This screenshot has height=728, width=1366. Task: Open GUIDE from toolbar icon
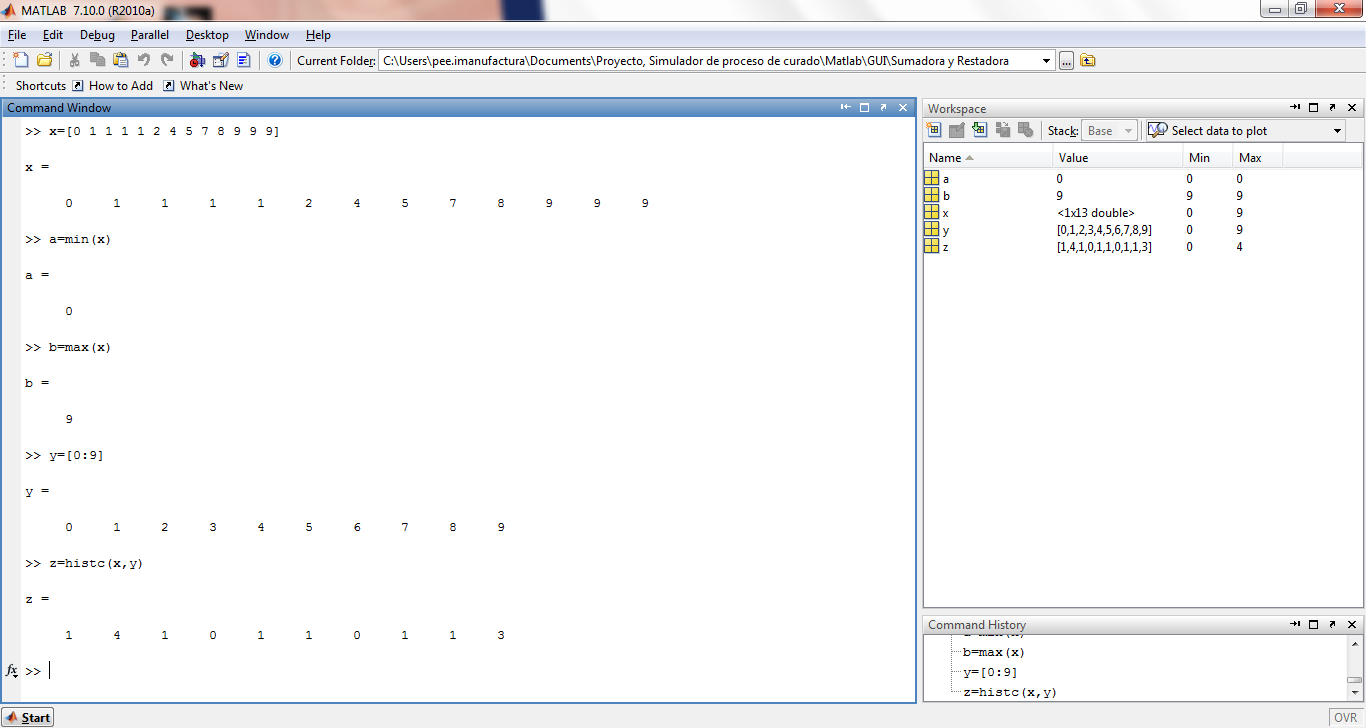click(x=220, y=60)
